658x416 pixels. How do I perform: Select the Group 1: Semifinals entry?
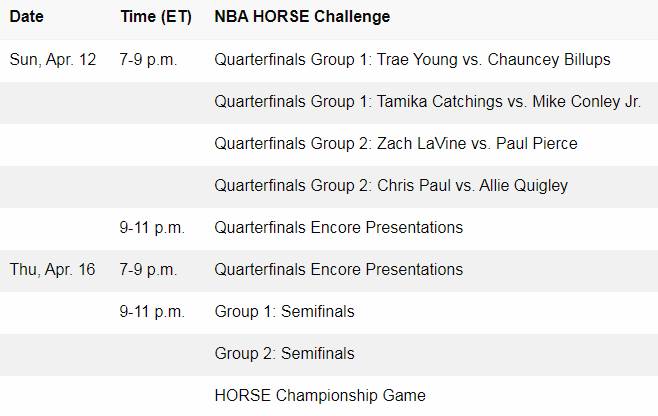[284, 311]
